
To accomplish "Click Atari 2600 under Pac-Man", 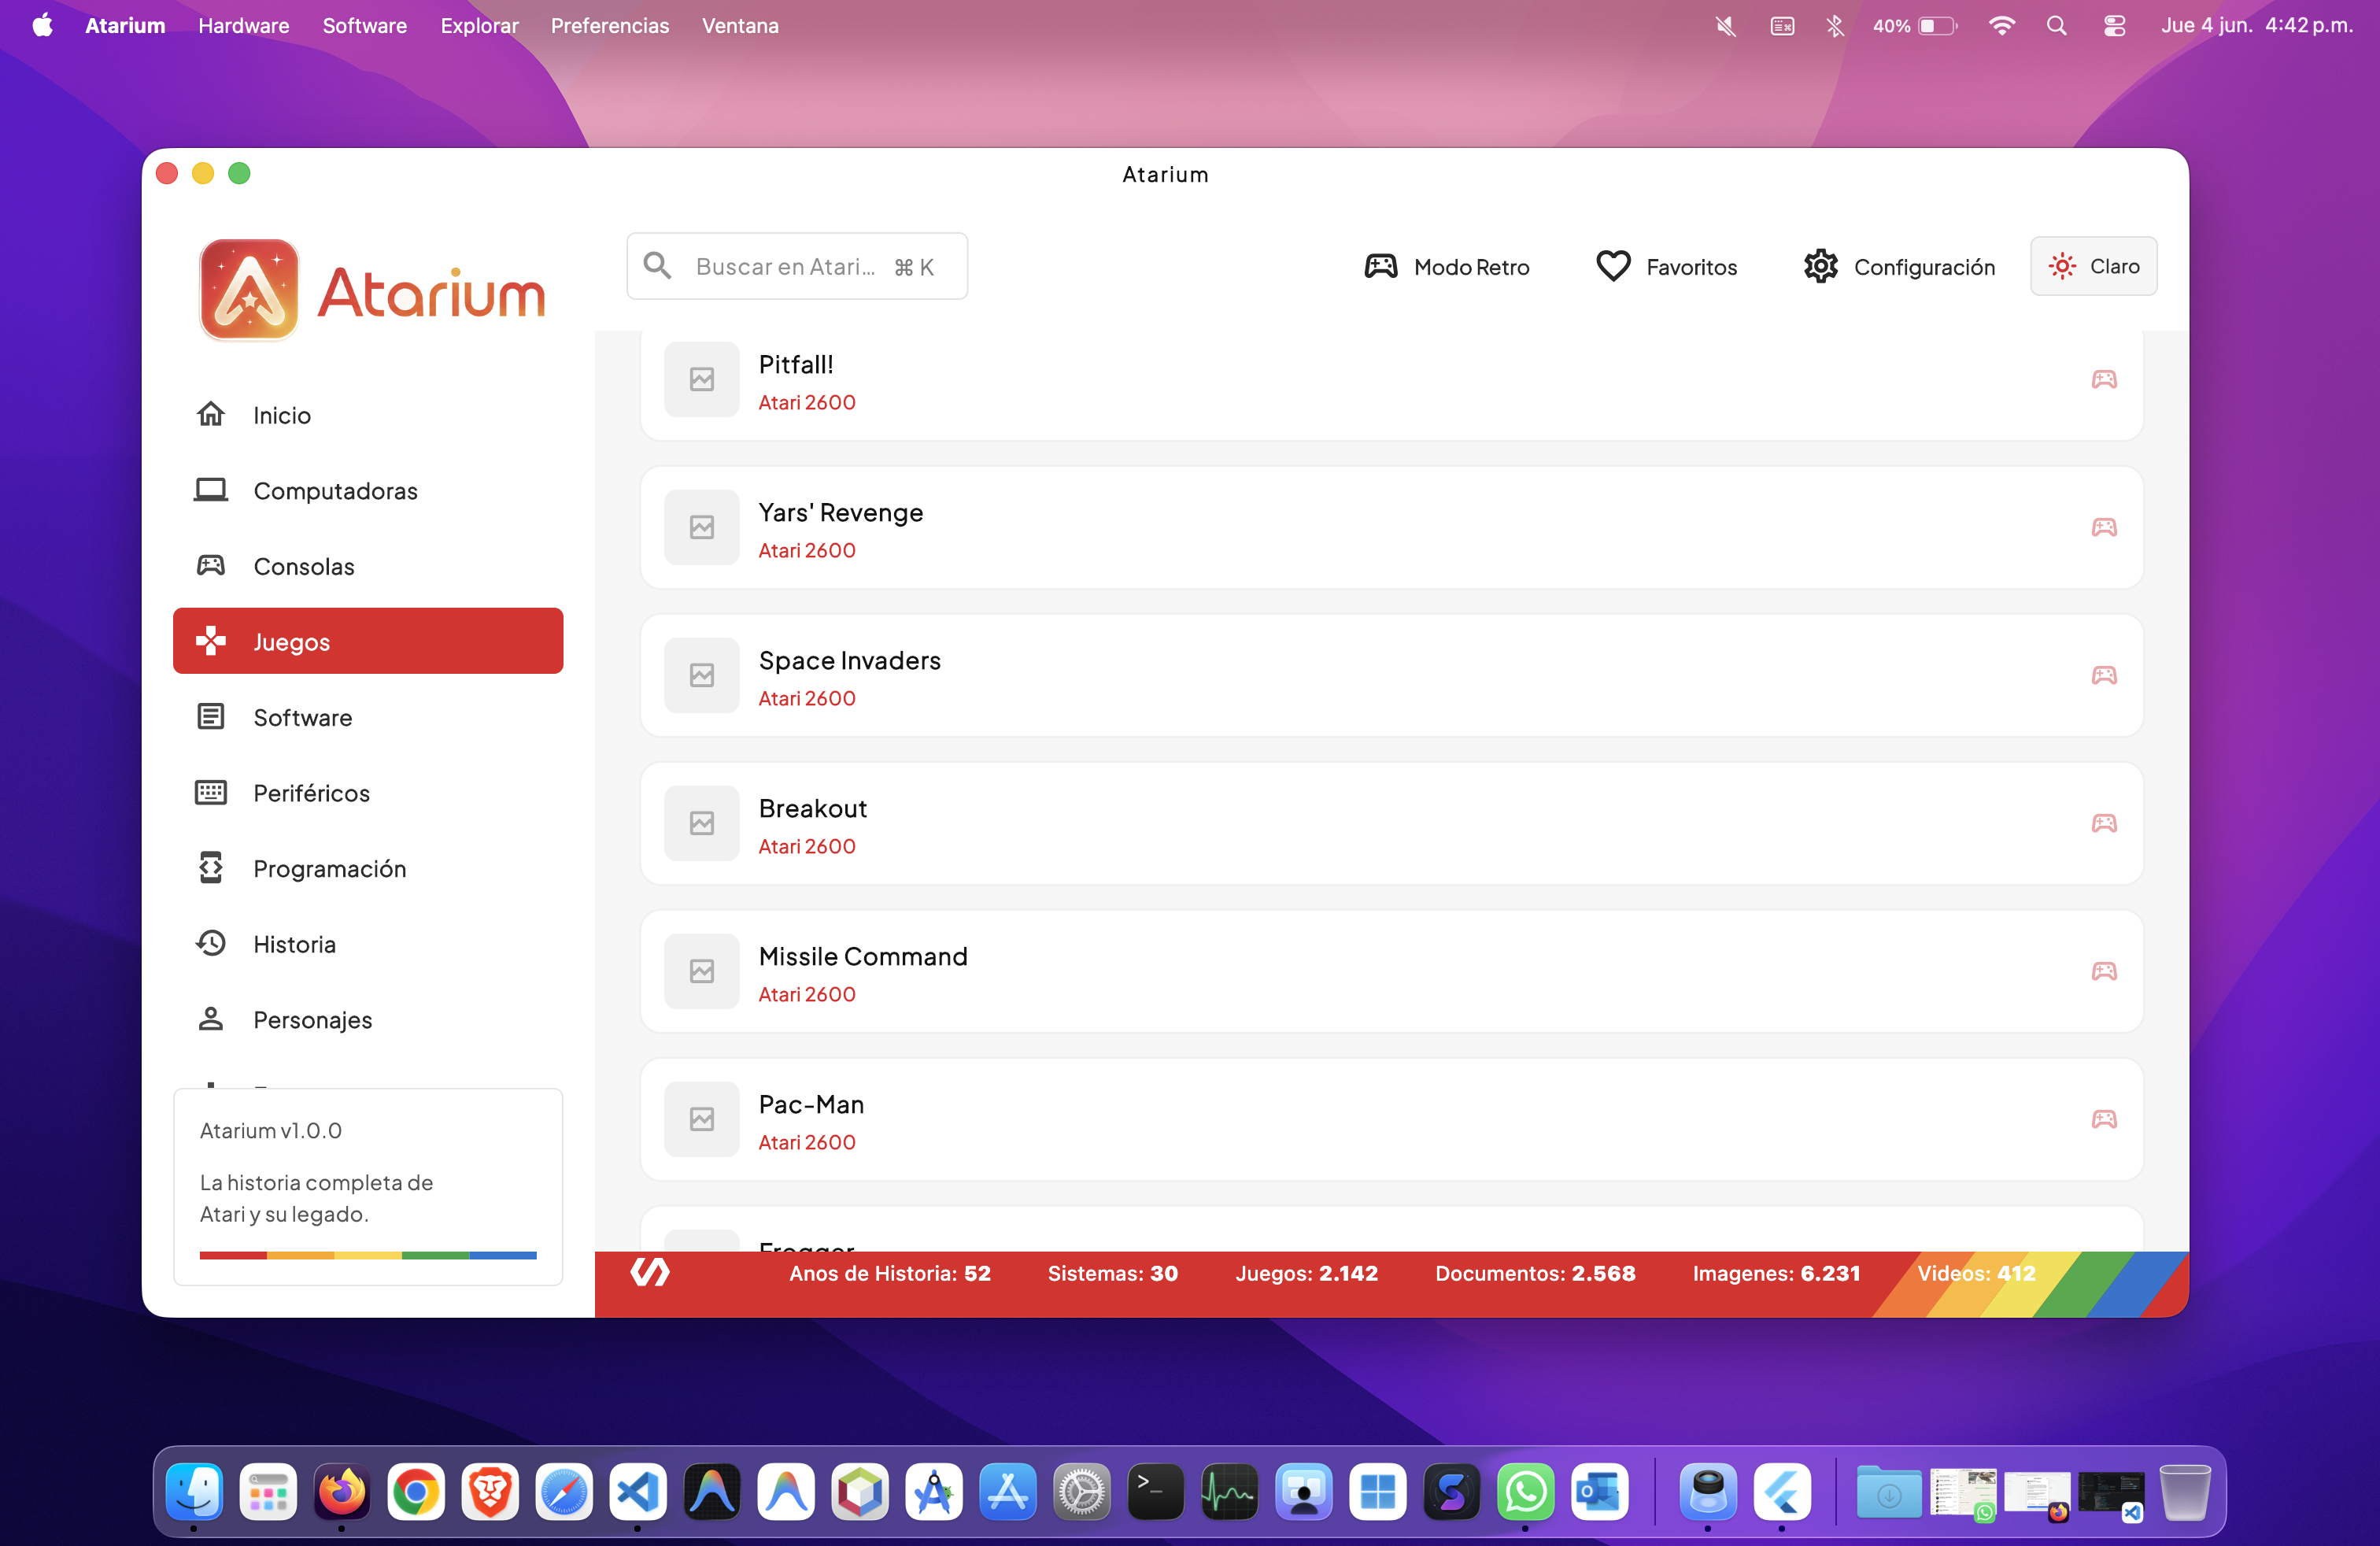I will point(807,1142).
